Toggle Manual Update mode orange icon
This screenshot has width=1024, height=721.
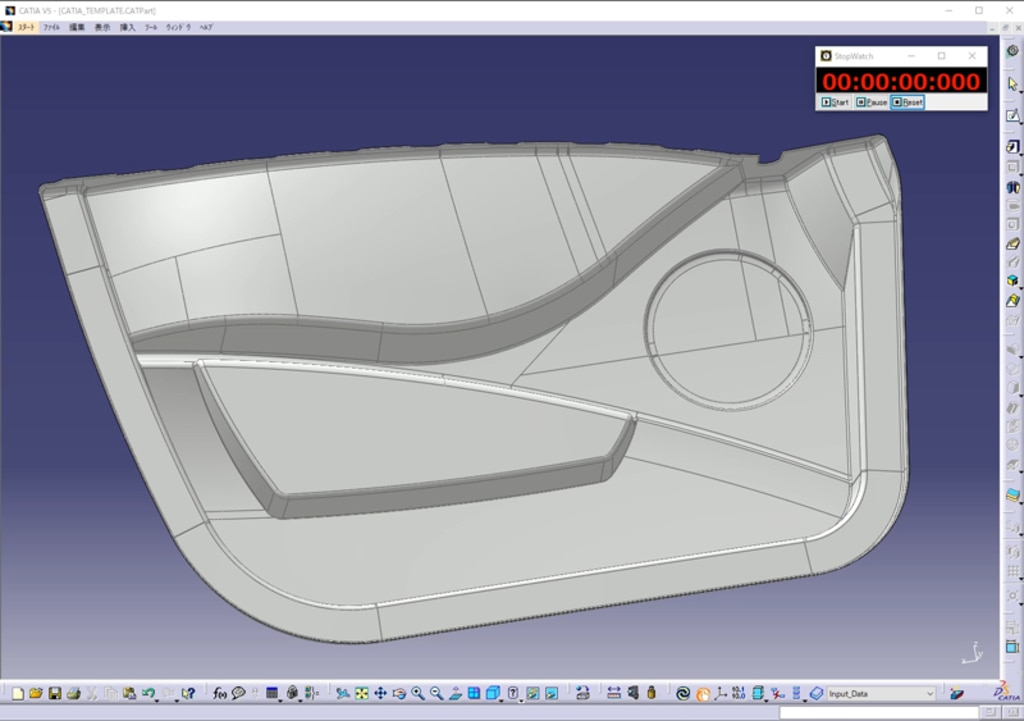(x=702, y=694)
